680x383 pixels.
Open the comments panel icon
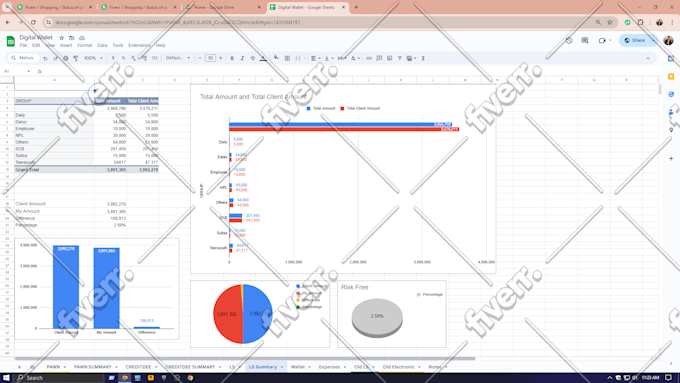click(x=585, y=40)
